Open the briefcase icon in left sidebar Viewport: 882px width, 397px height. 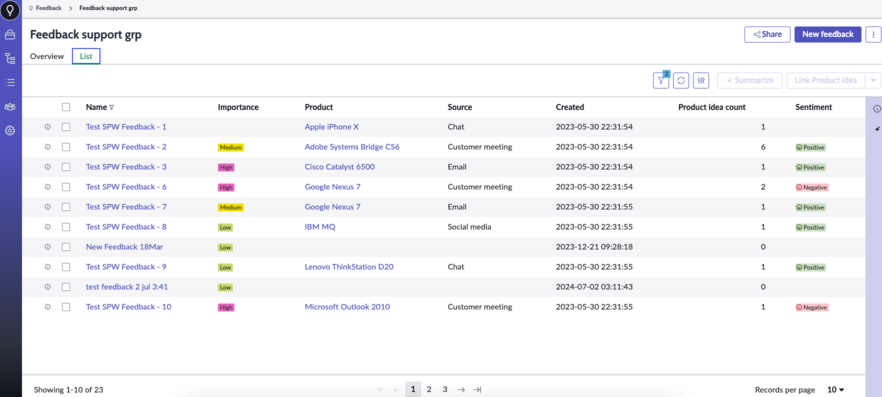coord(10,35)
